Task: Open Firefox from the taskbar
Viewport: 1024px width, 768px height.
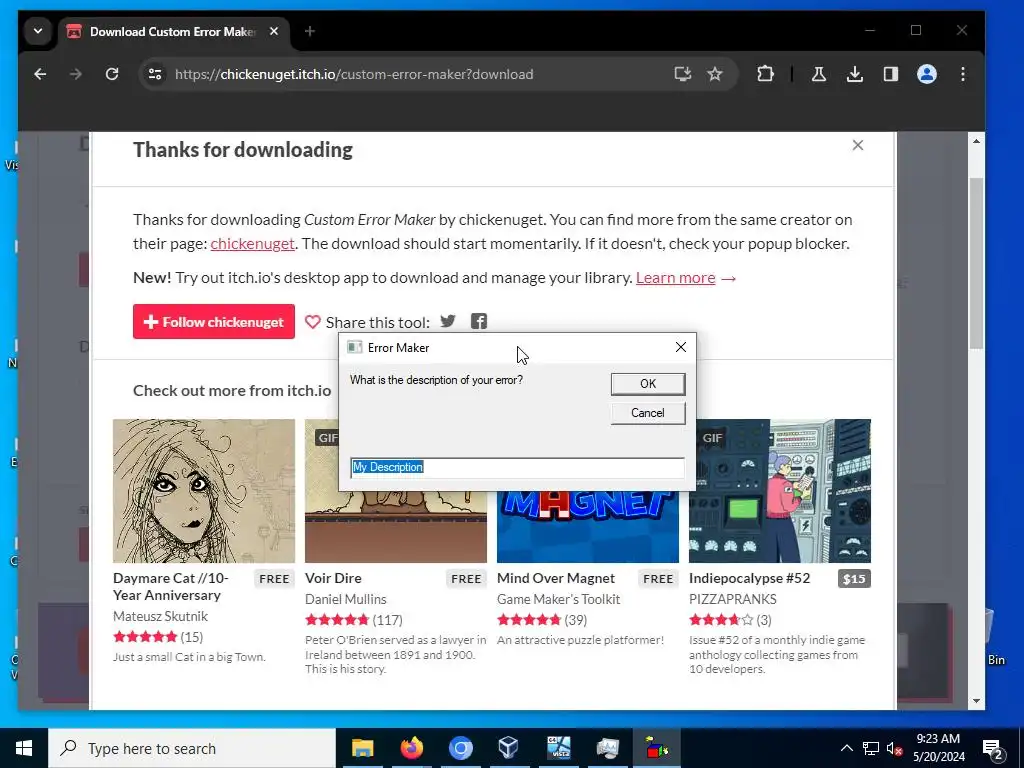Action: coord(411,748)
